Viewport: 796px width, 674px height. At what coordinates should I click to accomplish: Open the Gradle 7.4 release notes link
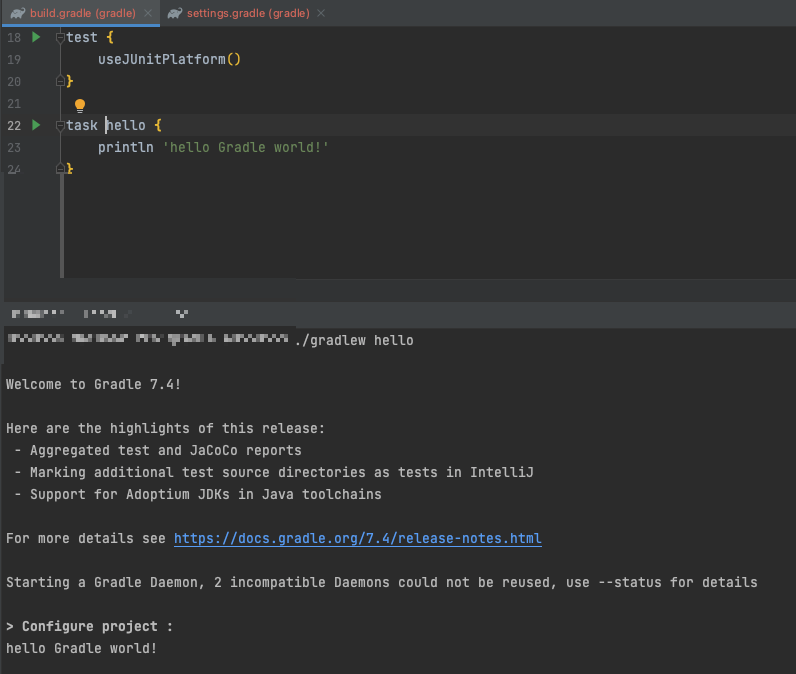(358, 538)
